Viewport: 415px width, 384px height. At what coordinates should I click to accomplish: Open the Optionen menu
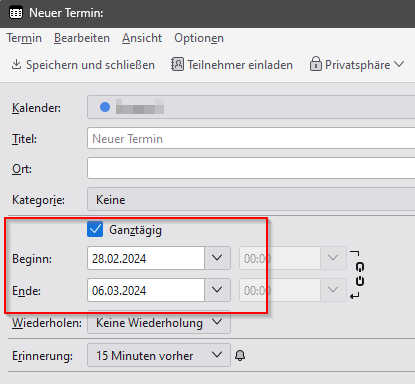(199, 38)
